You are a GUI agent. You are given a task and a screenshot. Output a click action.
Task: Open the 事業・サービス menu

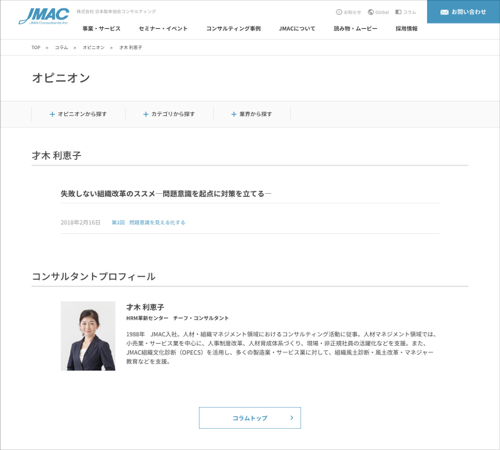101,29
